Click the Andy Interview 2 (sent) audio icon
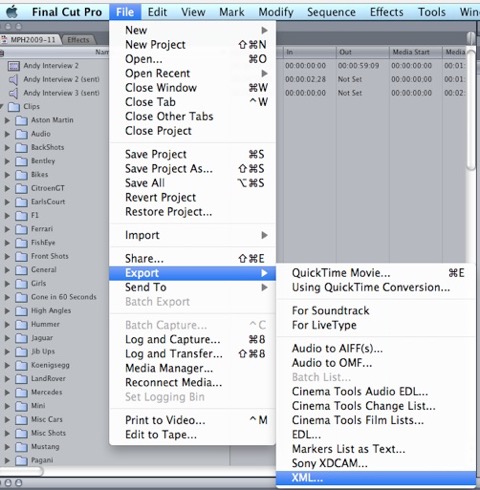 point(13,79)
